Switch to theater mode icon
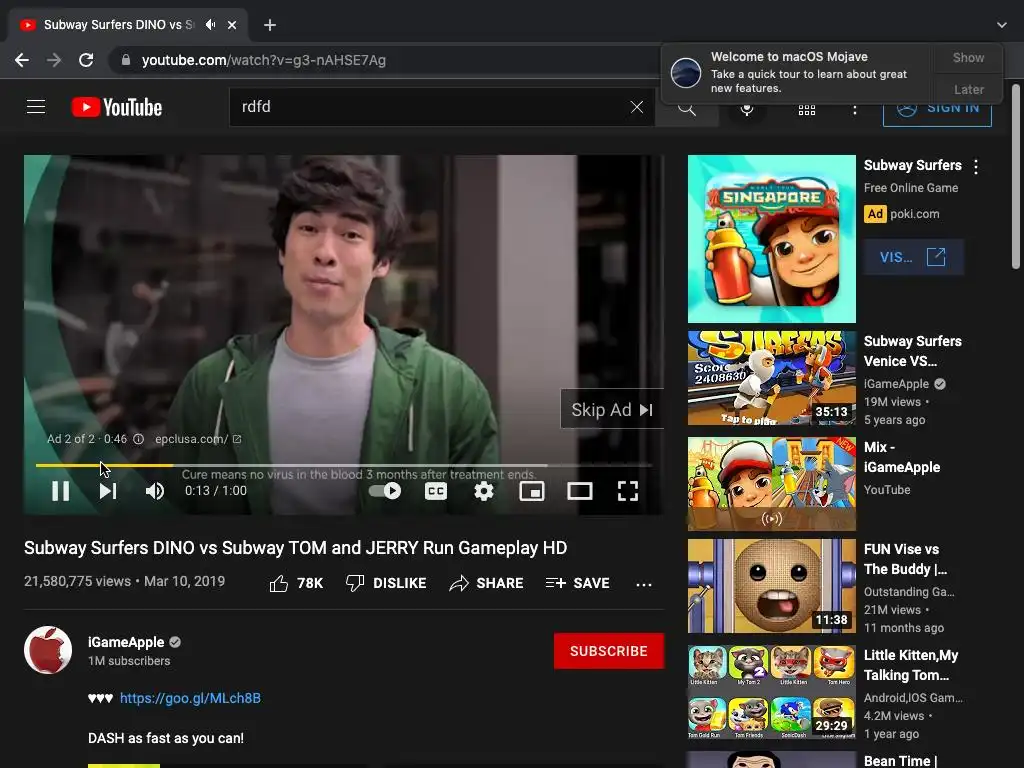 pos(579,491)
